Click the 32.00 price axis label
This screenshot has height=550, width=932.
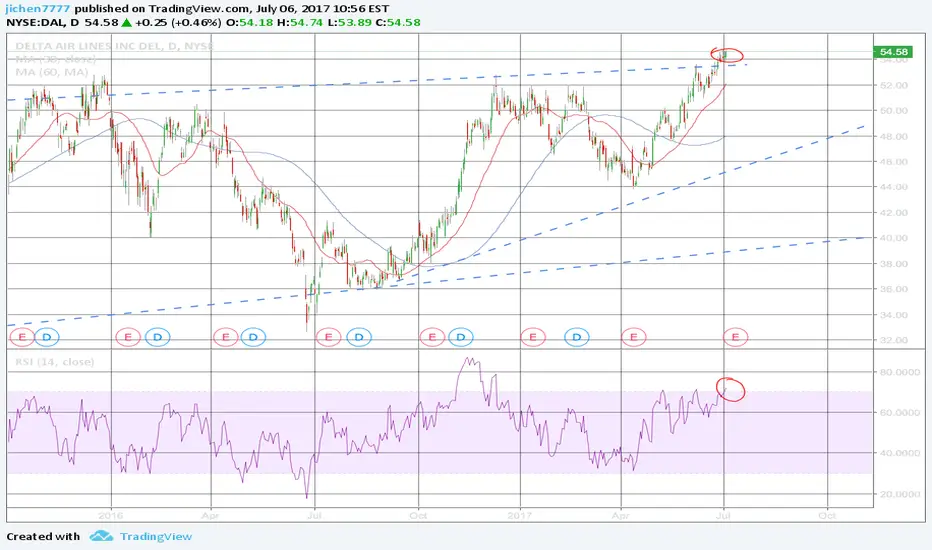(x=894, y=340)
